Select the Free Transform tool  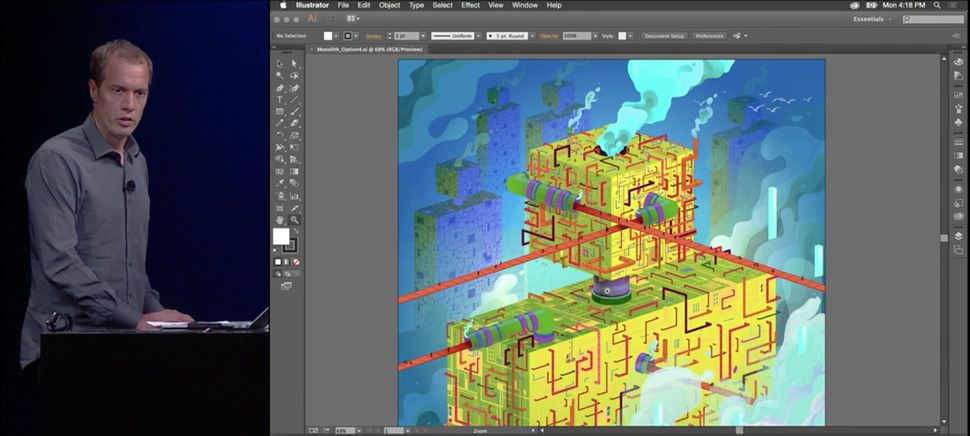(x=294, y=147)
